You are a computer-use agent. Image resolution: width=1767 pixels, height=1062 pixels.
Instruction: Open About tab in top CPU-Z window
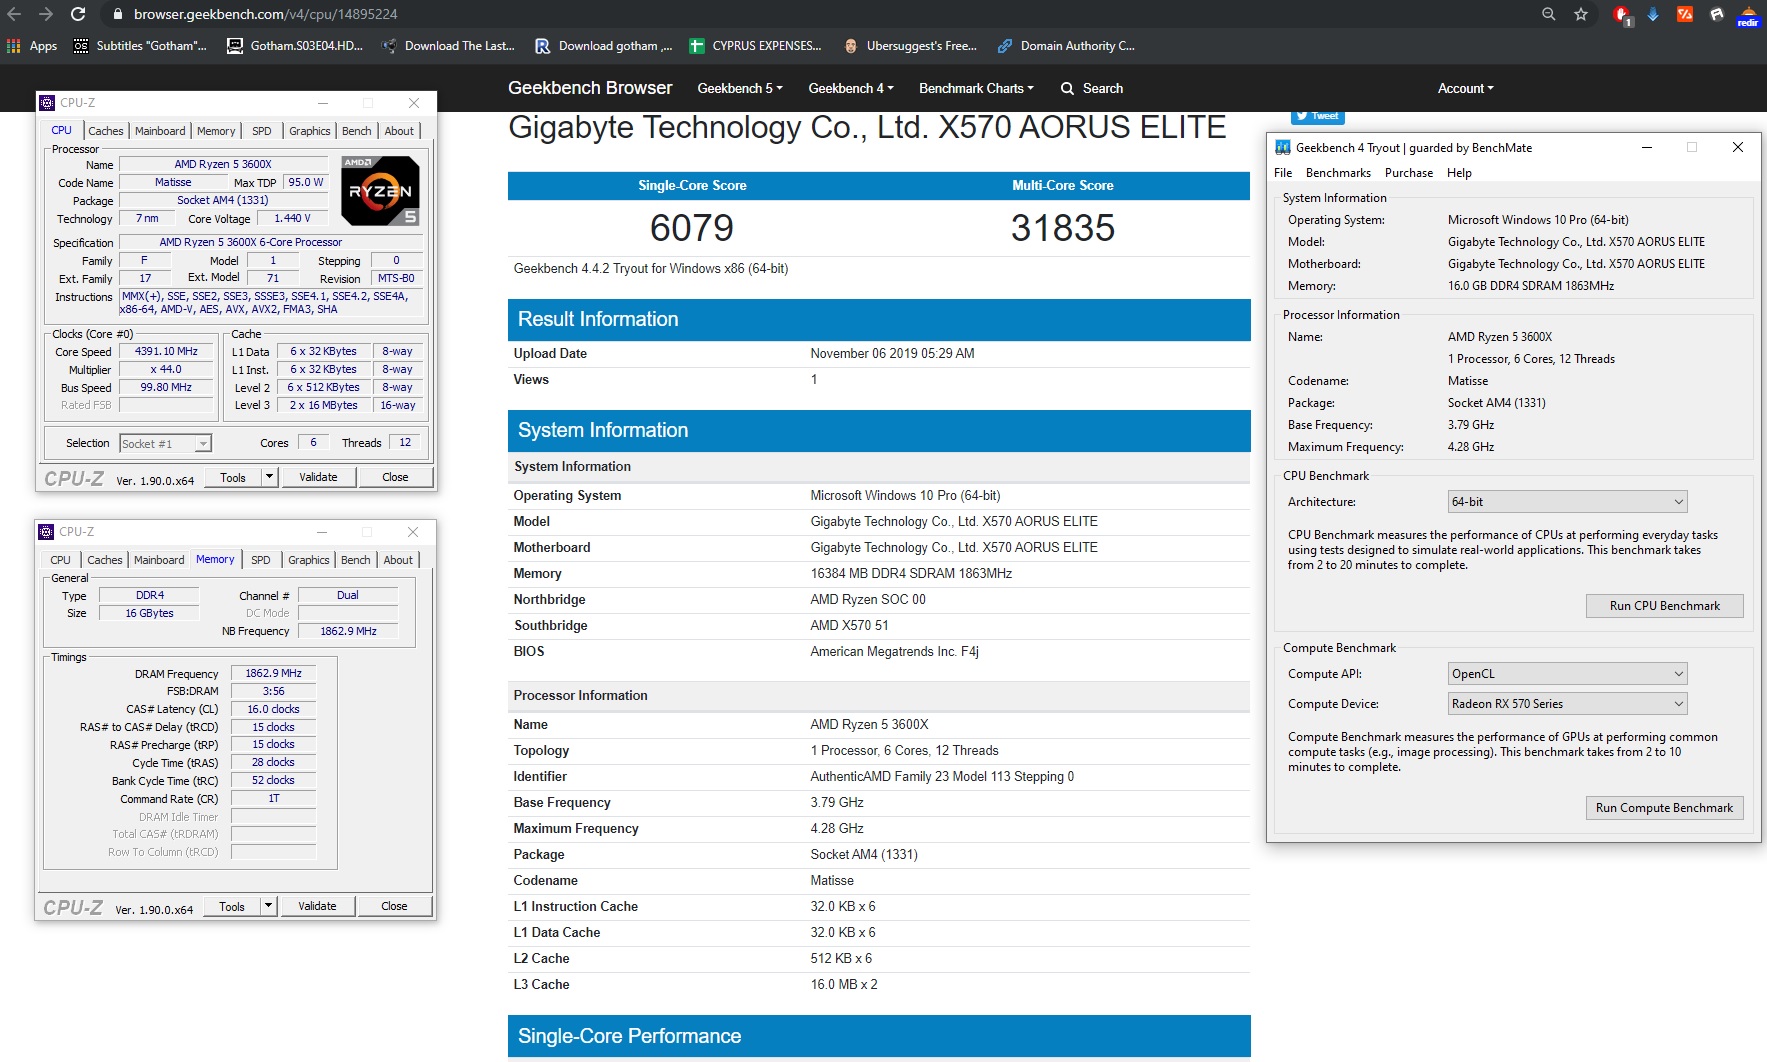(x=399, y=131)
